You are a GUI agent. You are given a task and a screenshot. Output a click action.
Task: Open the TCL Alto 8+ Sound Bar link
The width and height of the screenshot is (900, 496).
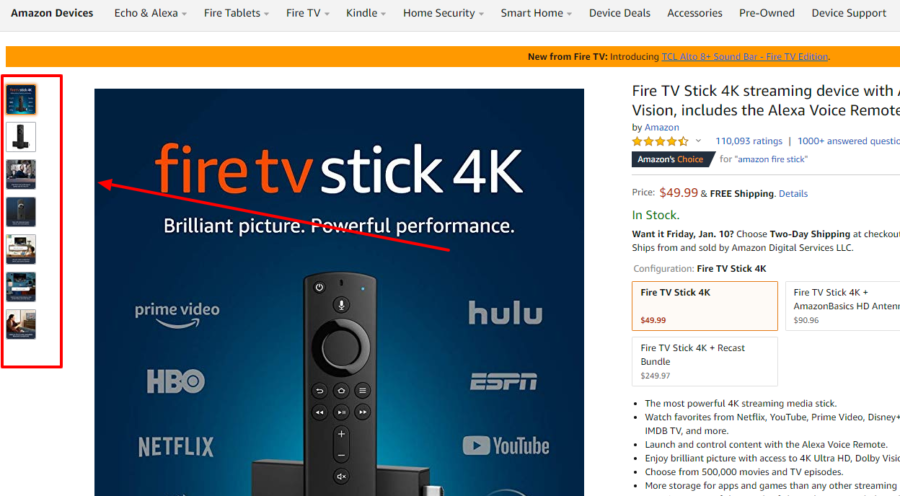click(x=744, y=56)
